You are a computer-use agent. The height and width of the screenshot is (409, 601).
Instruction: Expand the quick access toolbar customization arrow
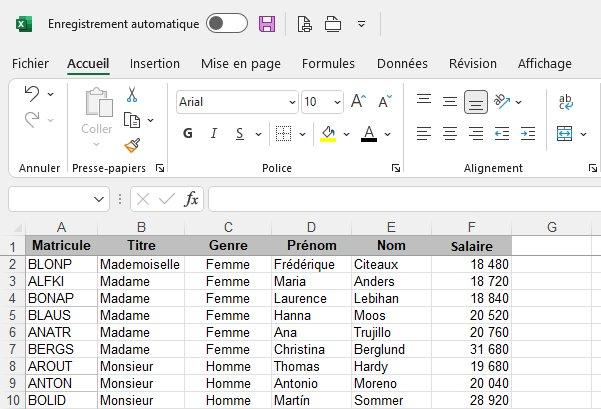click(361, 24)
